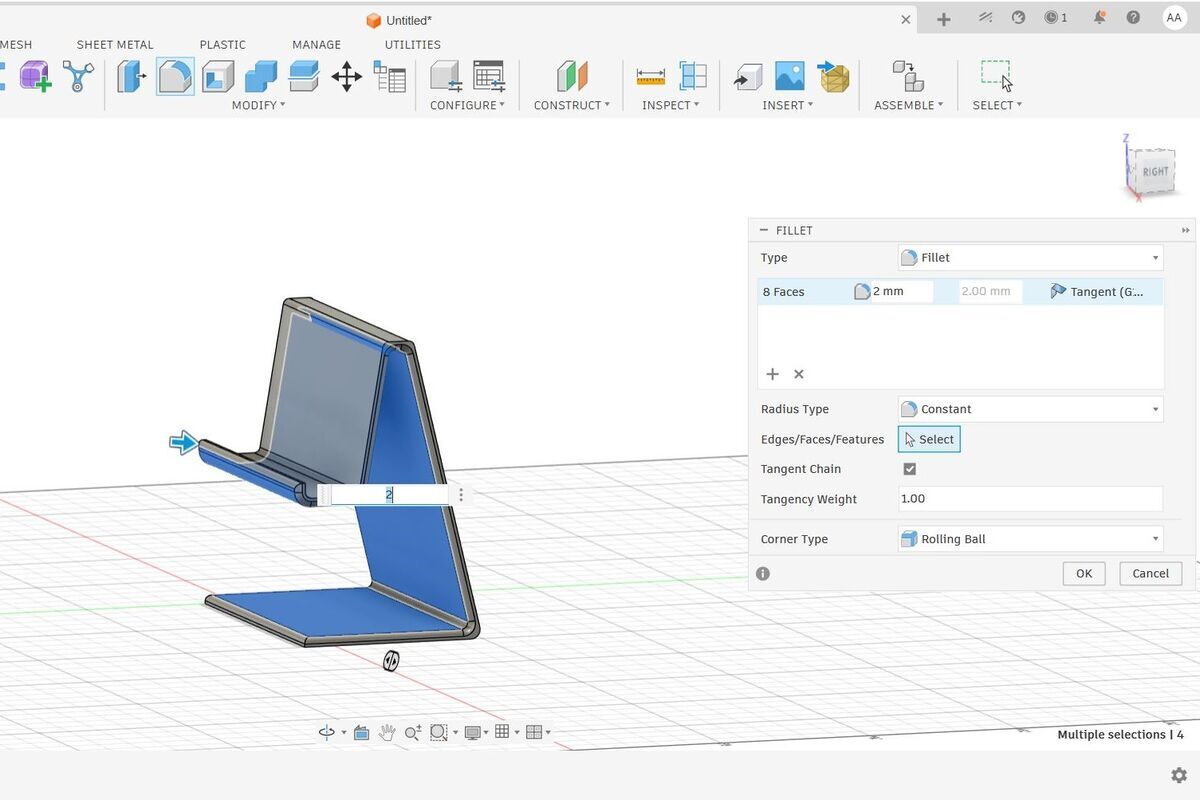Open the Viewports layout icon
Viewport: 1200px width, 800px height.
[x=534, y=732]
